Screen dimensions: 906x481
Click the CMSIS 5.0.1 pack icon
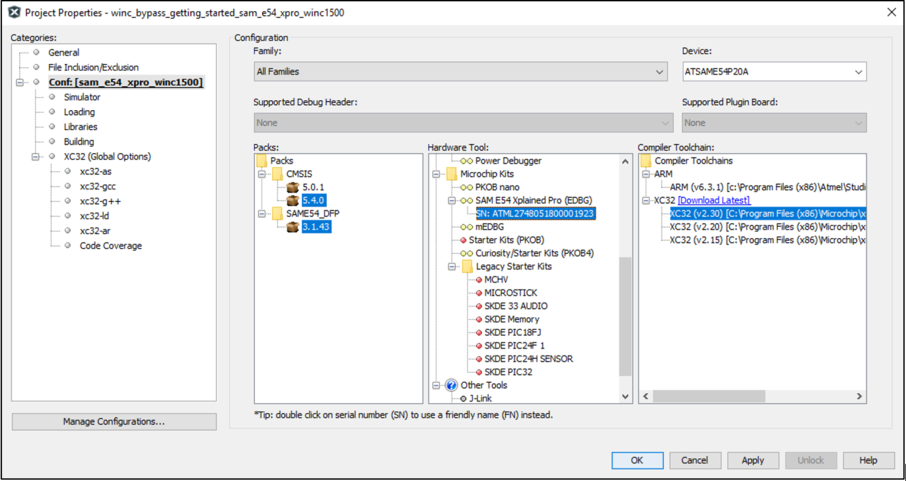293,187
